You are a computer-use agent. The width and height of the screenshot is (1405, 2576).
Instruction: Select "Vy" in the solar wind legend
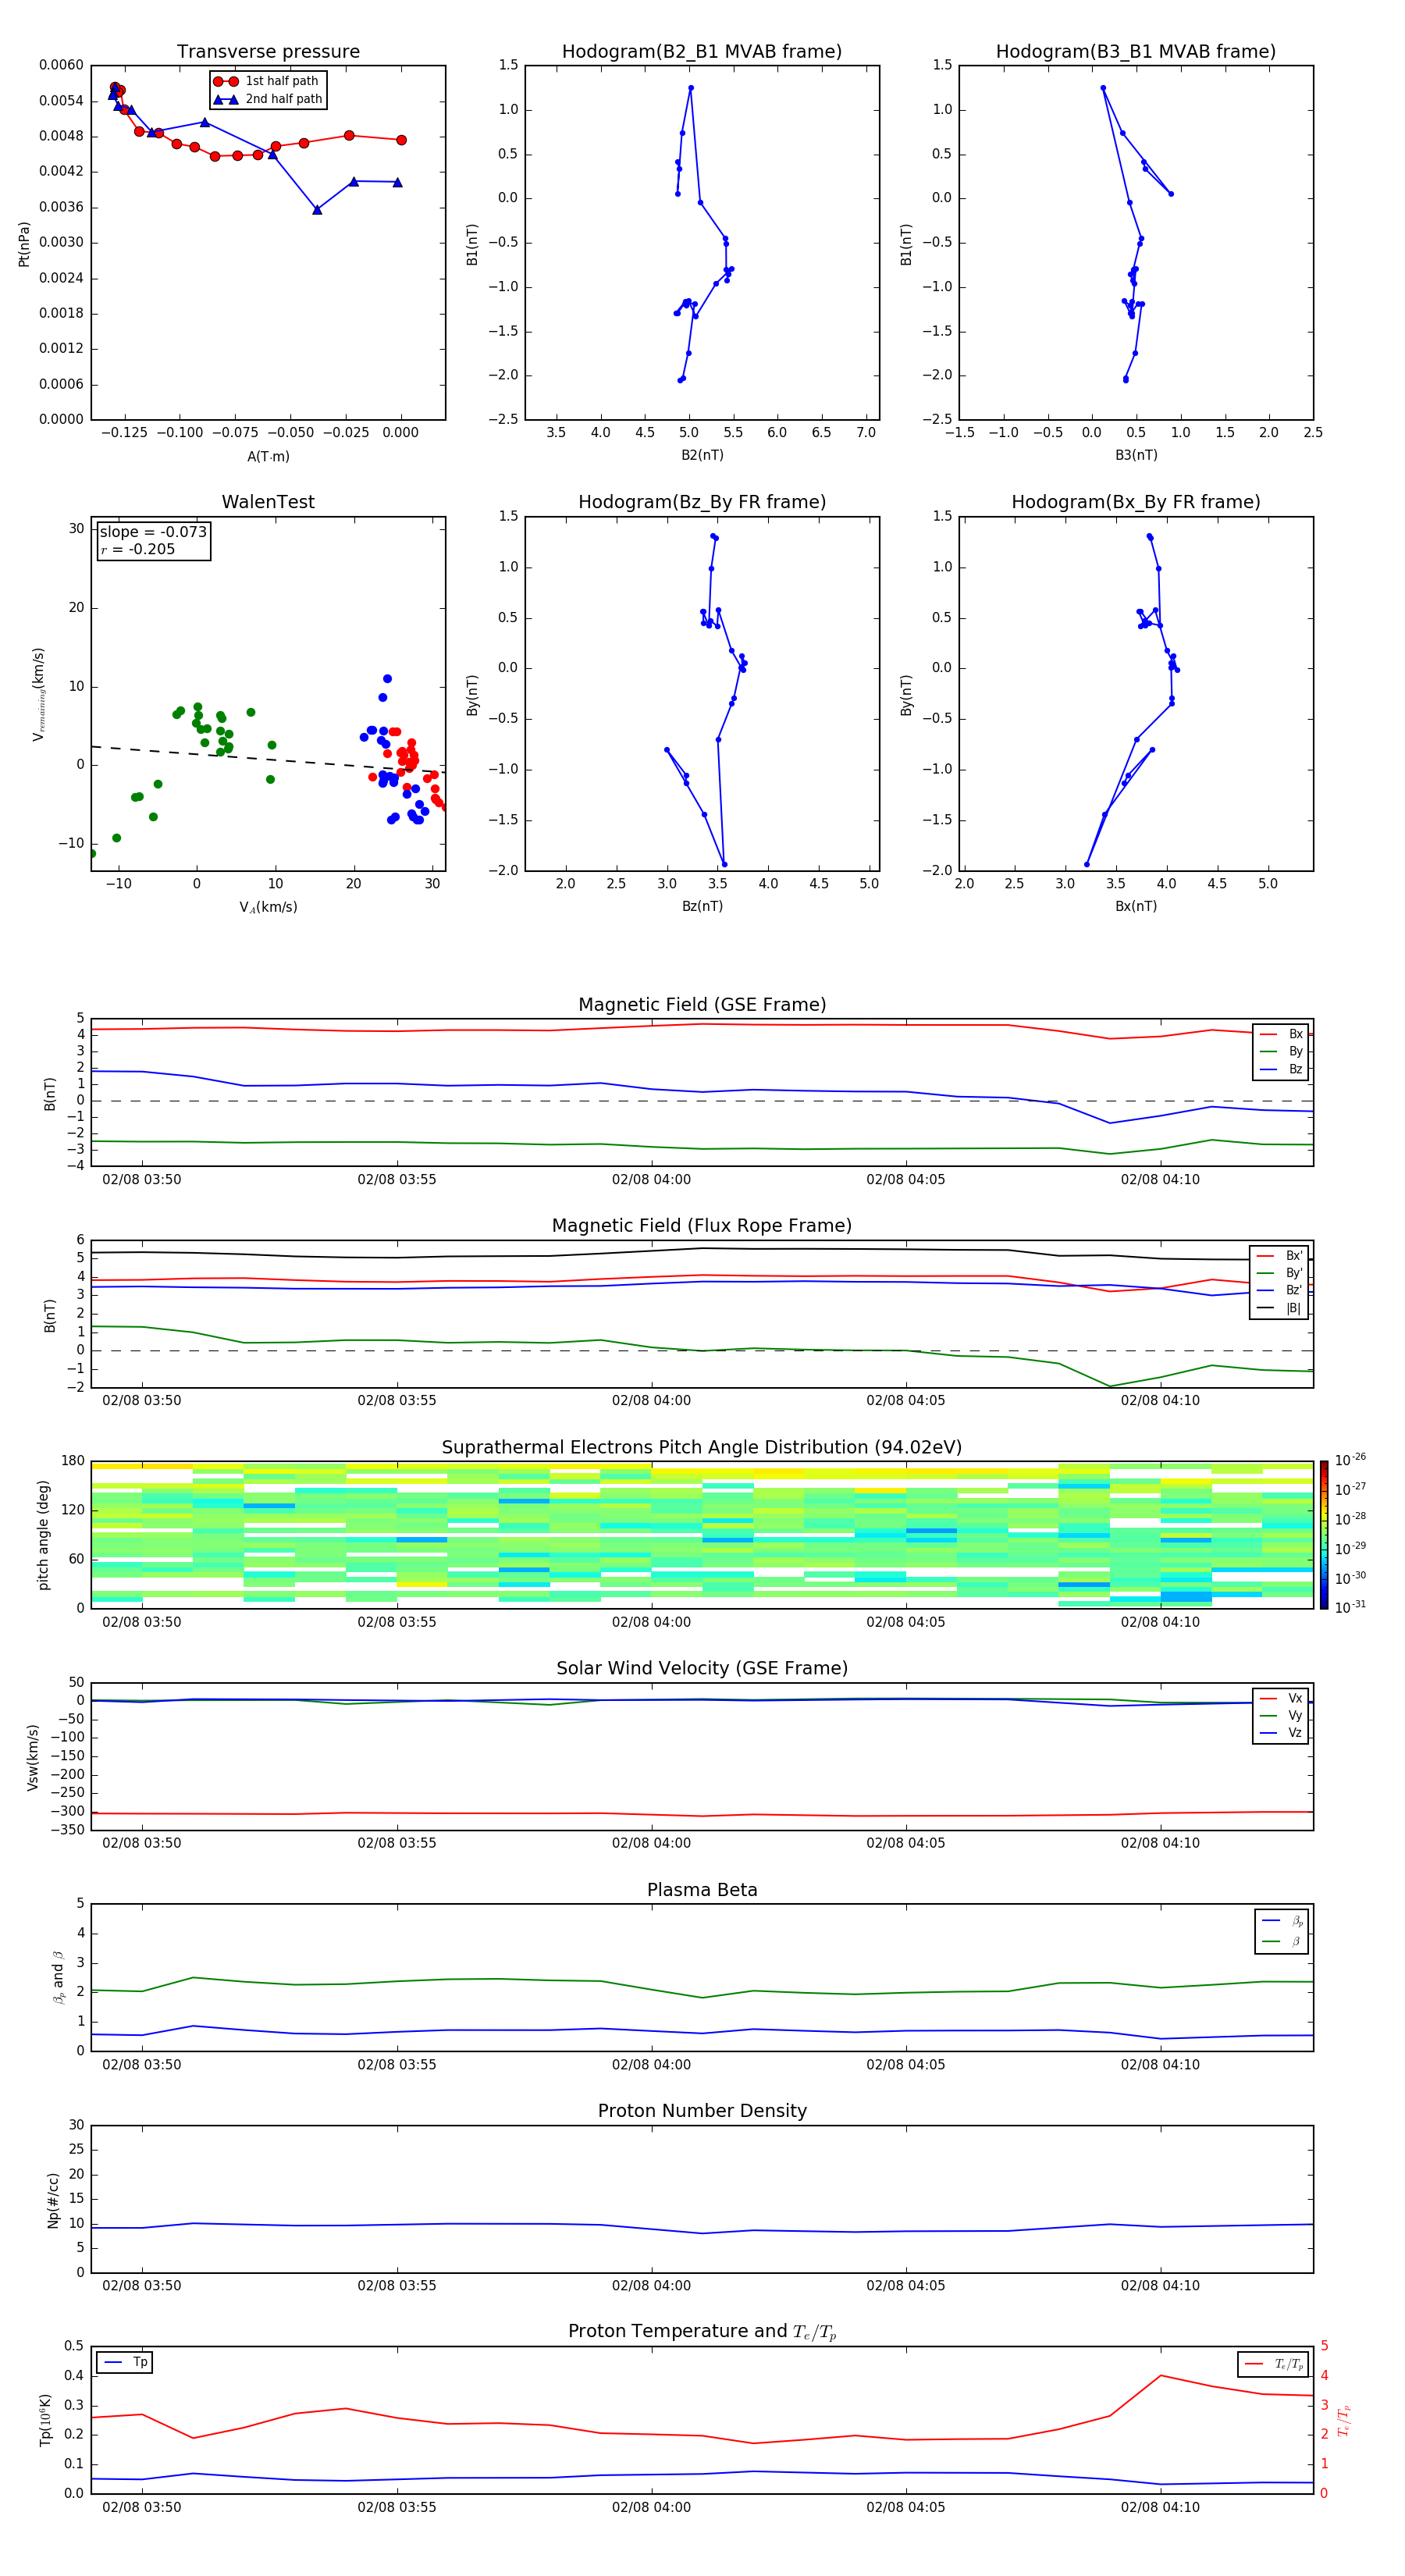(x=1282, y=1716)
